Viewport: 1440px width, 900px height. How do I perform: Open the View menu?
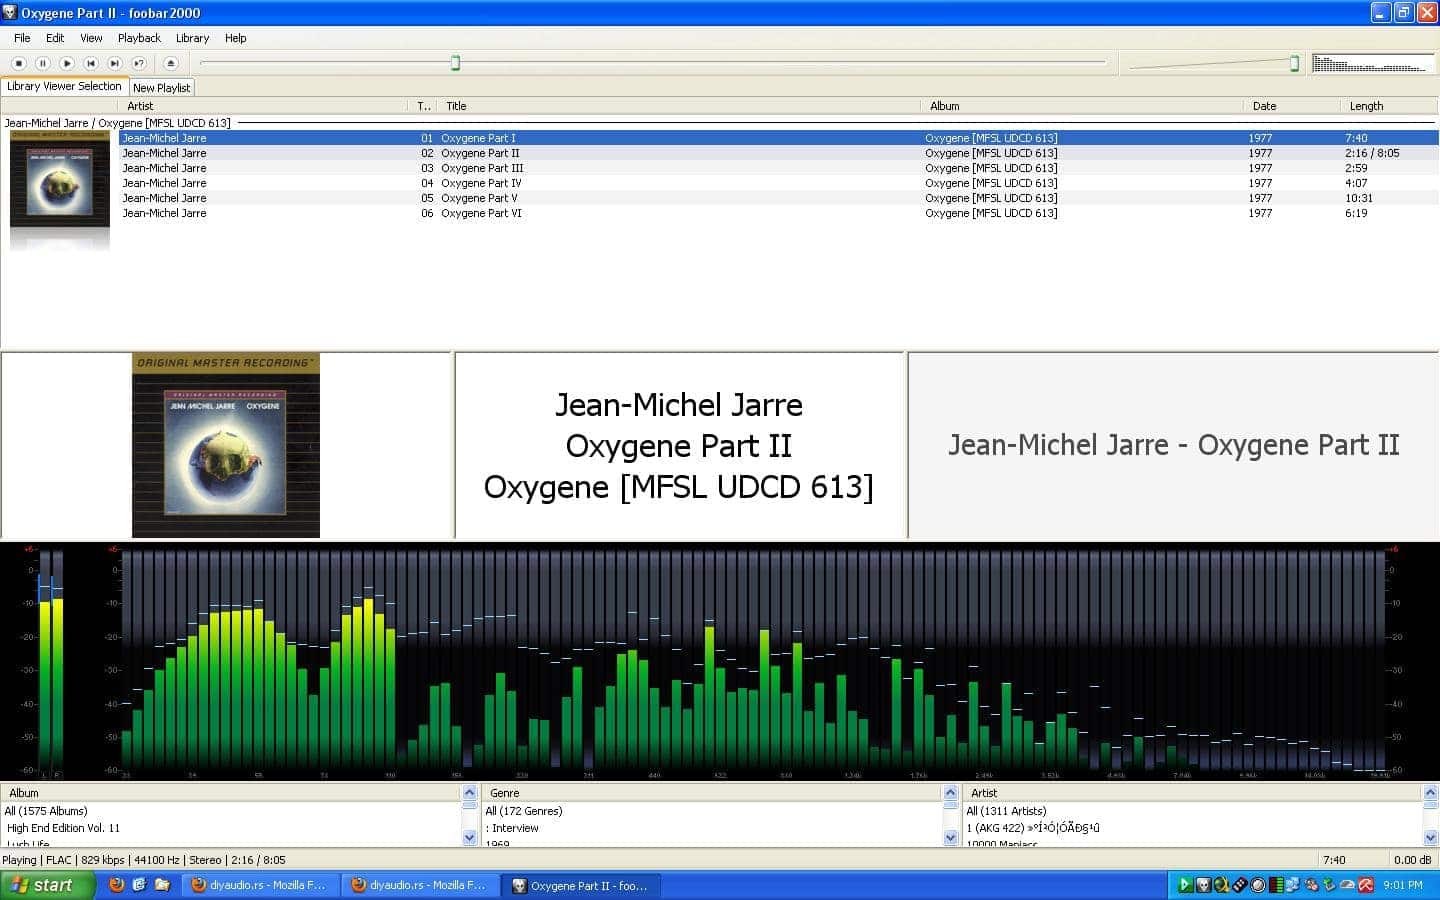coord(91,38)
